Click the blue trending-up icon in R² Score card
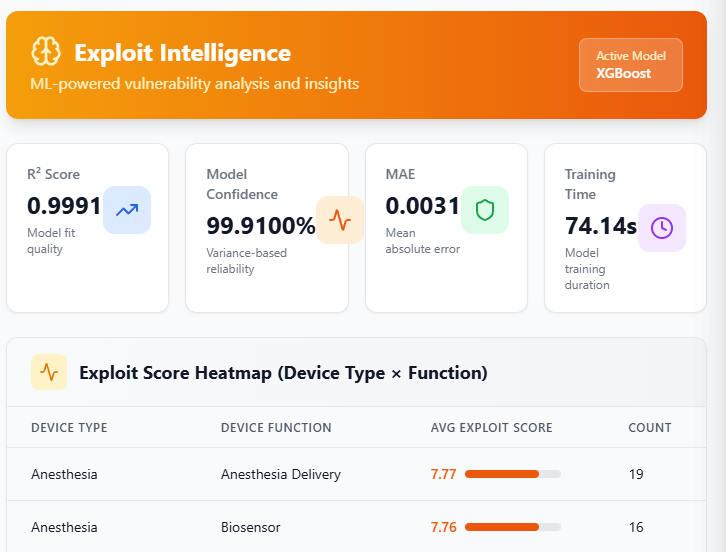This screenshot has height=552, width=726. click(x=127, y=210)
